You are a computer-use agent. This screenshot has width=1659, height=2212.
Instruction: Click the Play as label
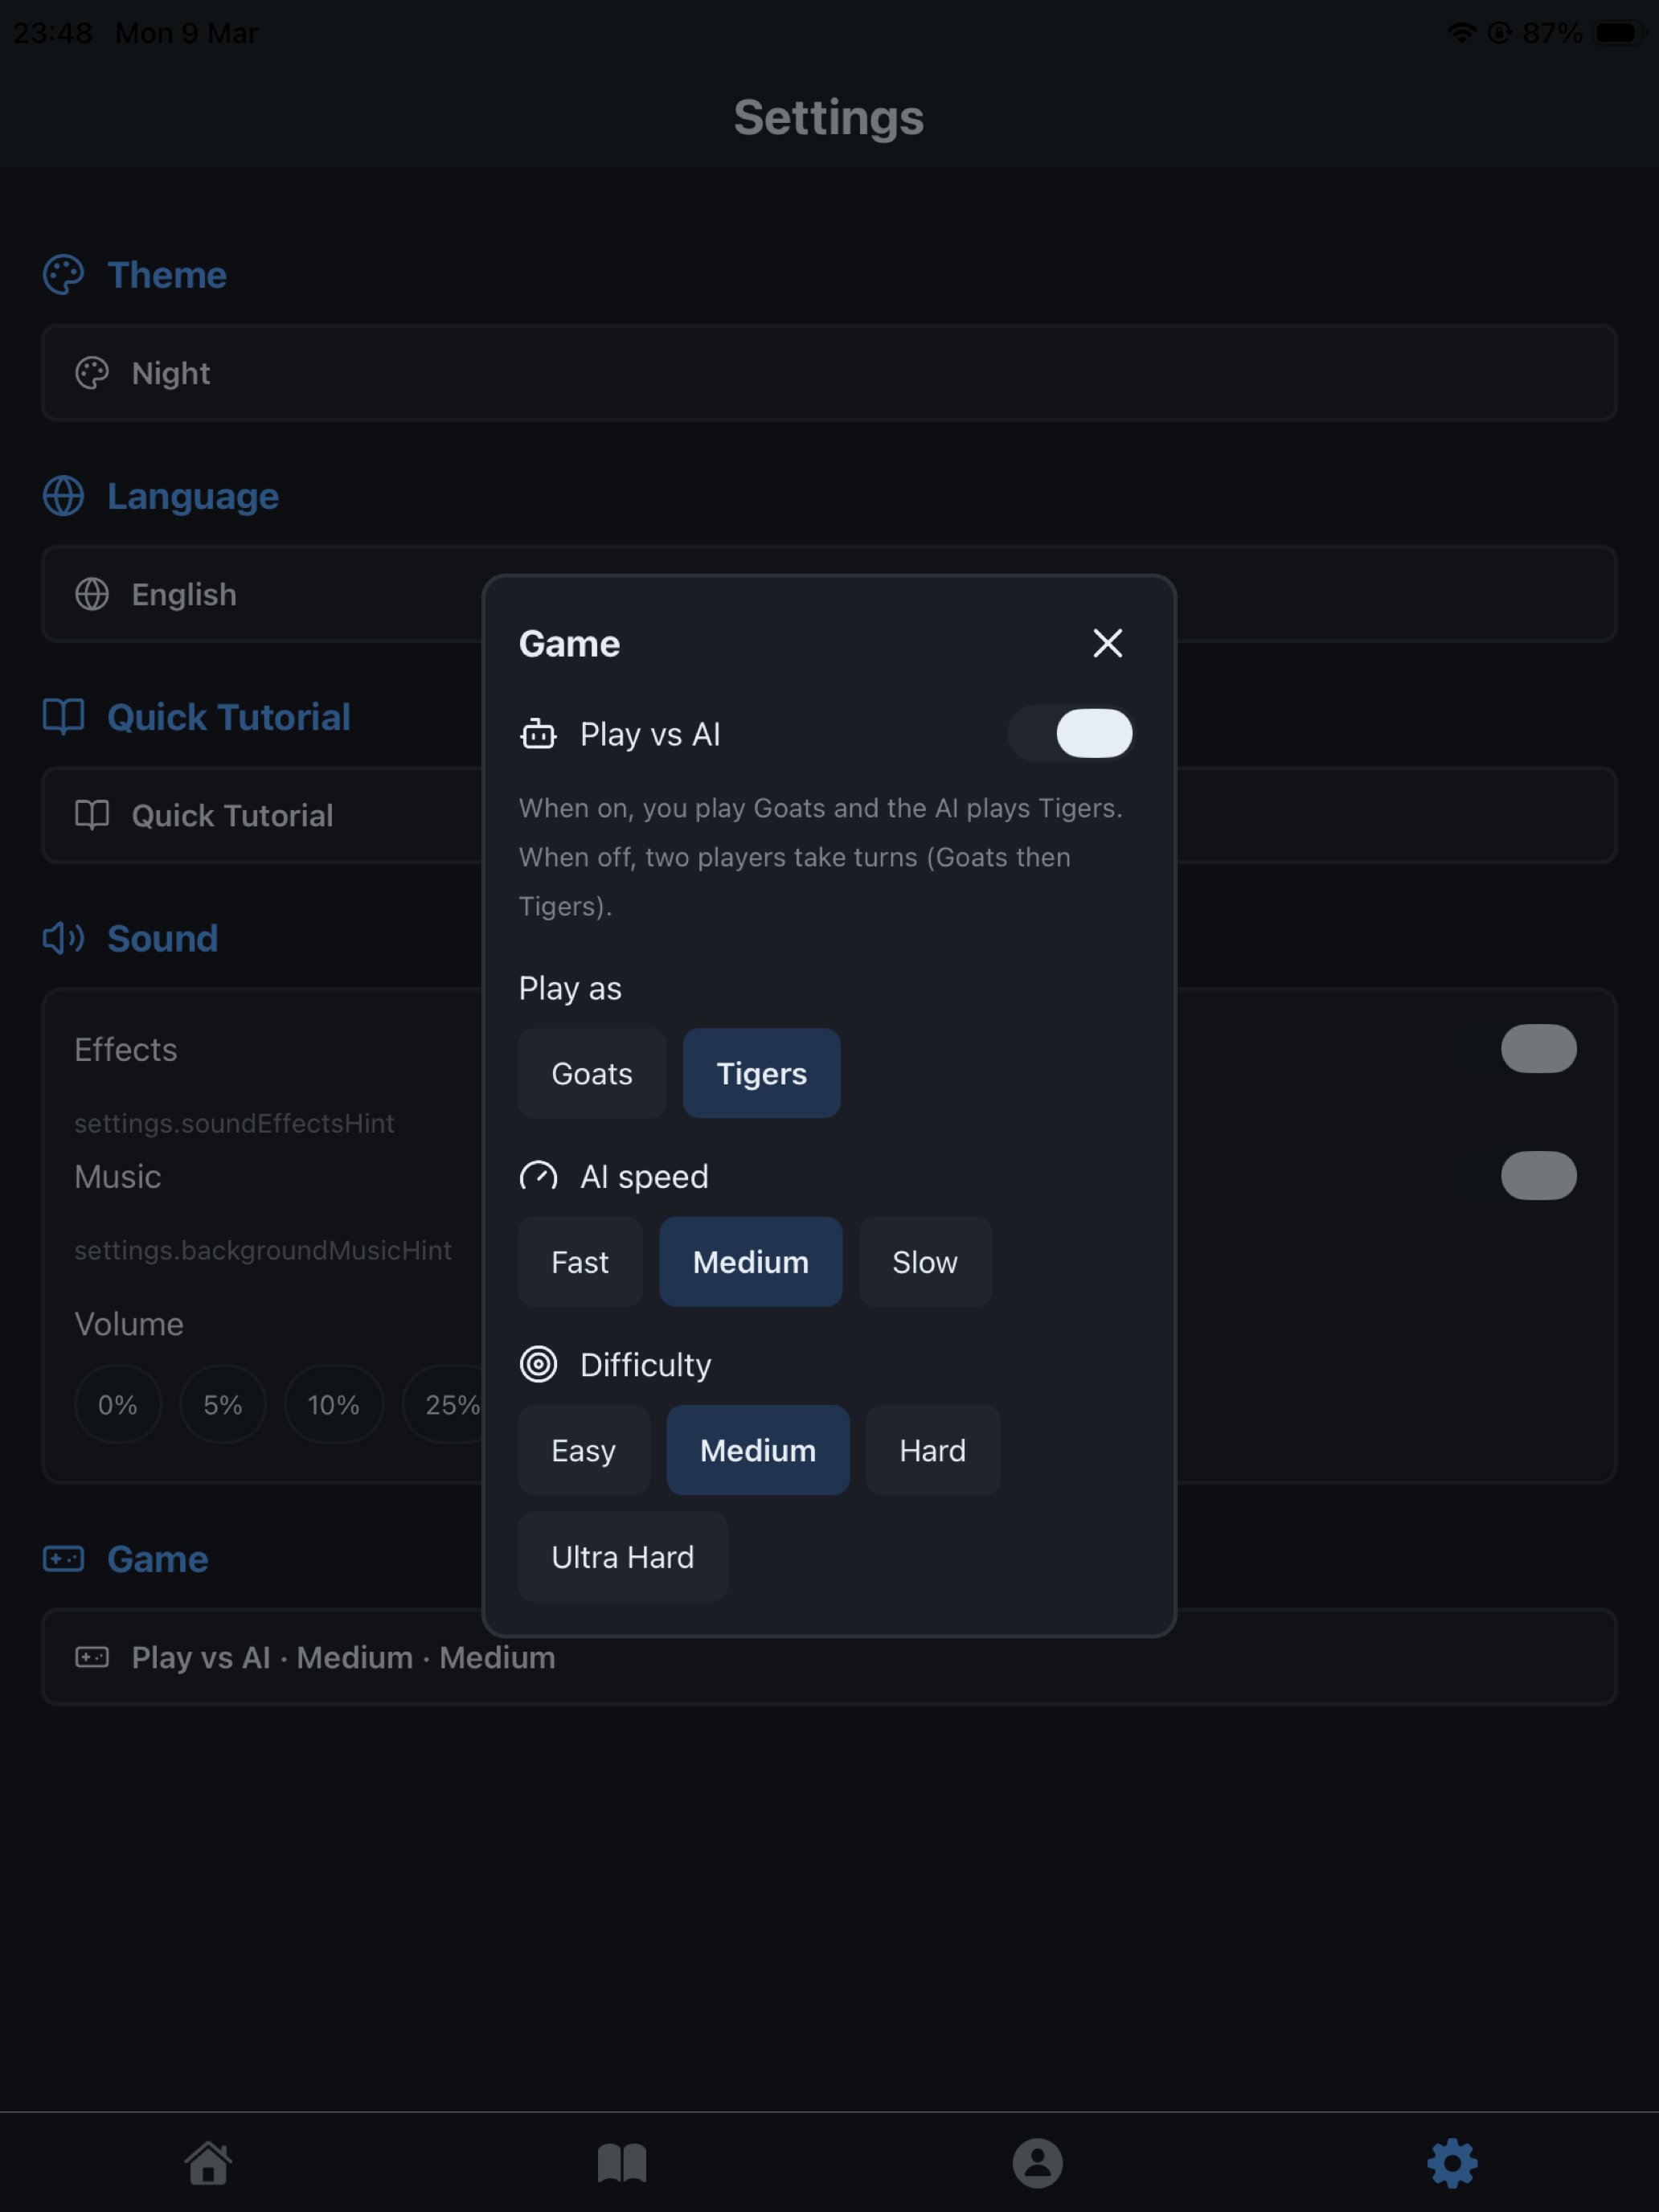[x=570, y=989]
